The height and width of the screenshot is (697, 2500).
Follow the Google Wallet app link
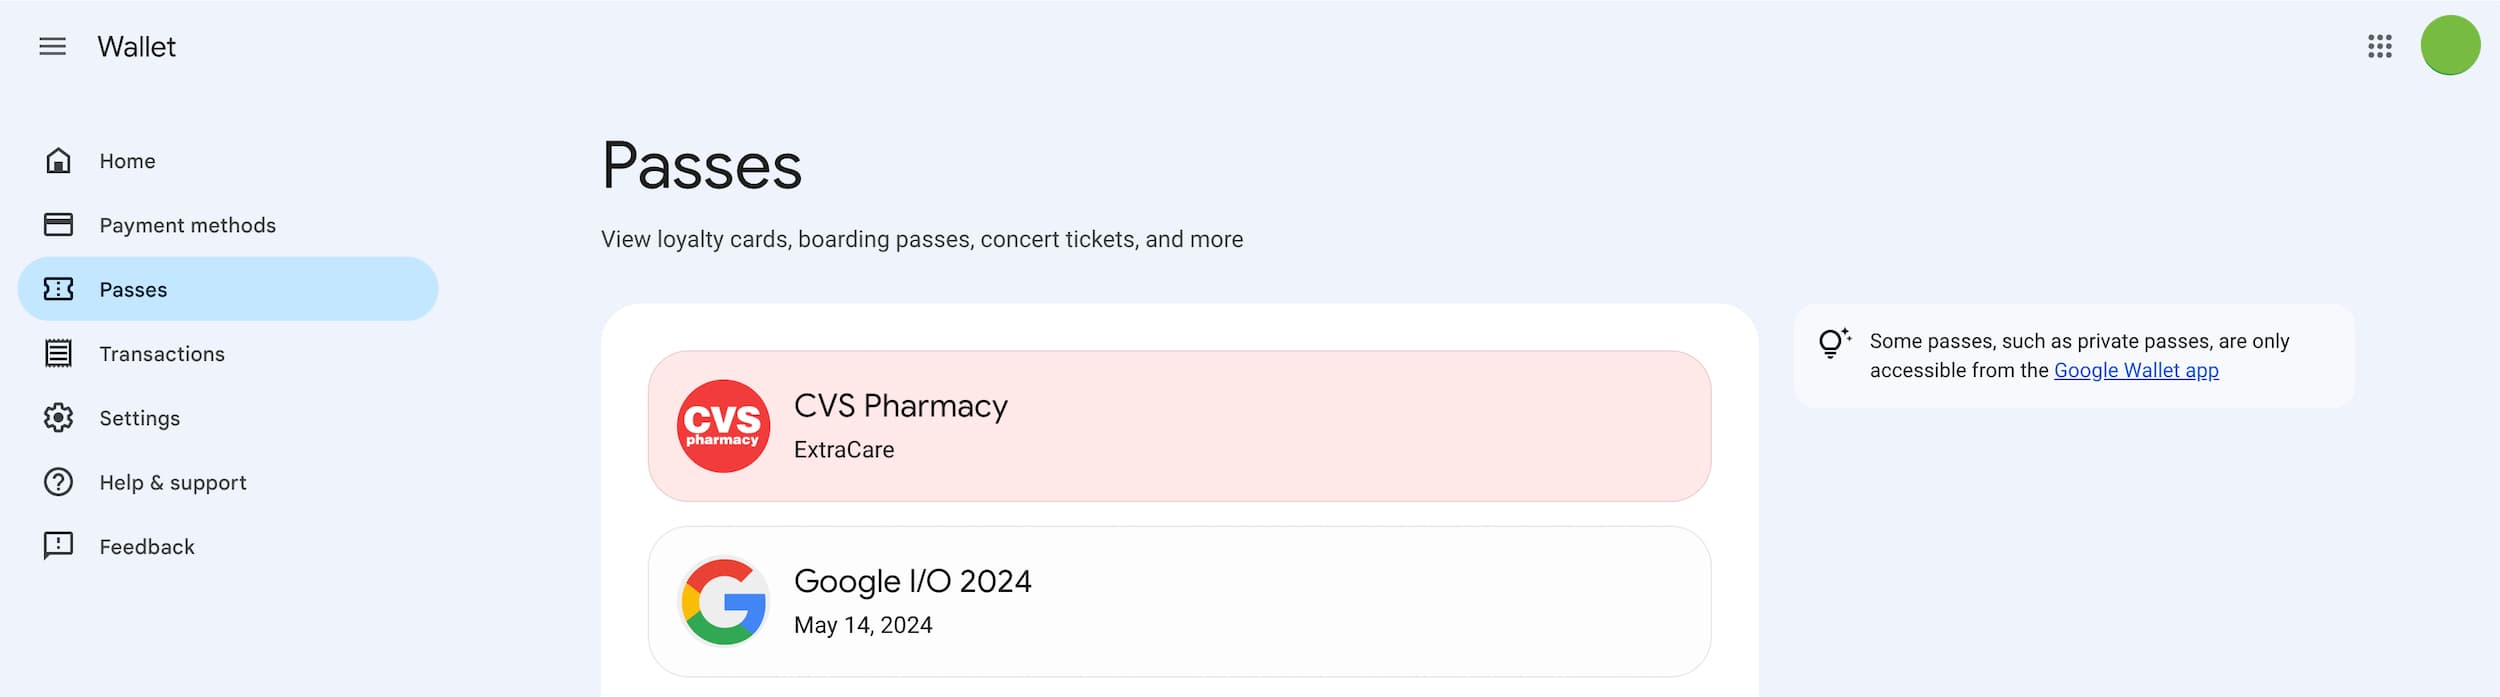point(2136,371)
